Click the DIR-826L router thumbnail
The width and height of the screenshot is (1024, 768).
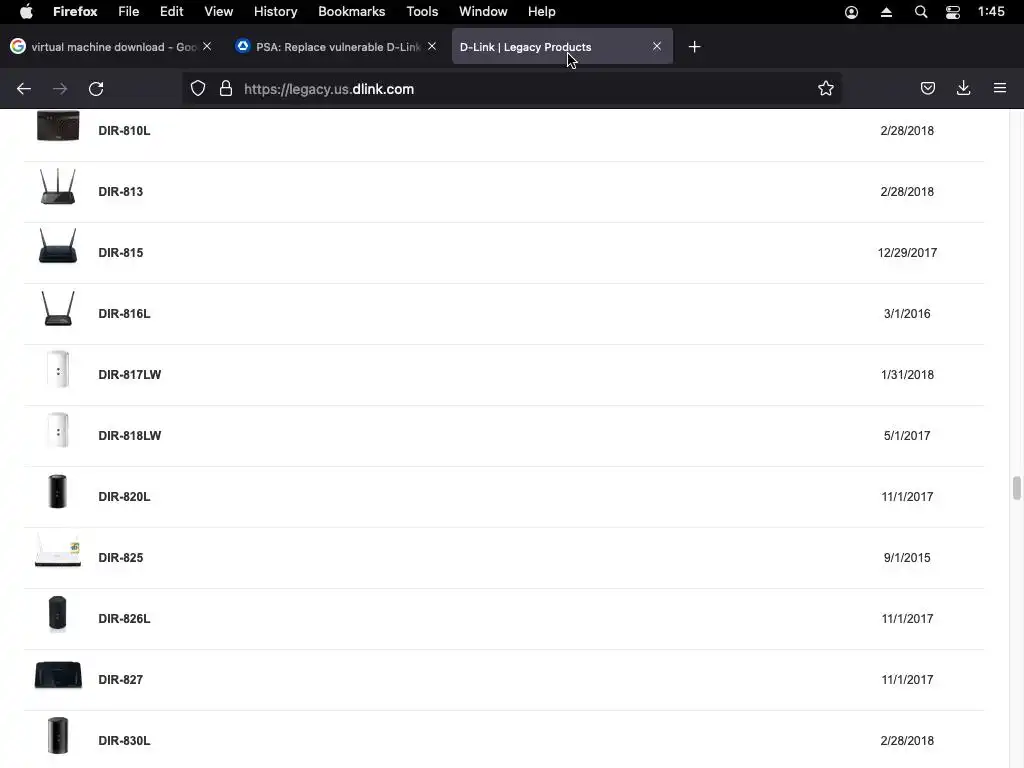coord(58,614)
